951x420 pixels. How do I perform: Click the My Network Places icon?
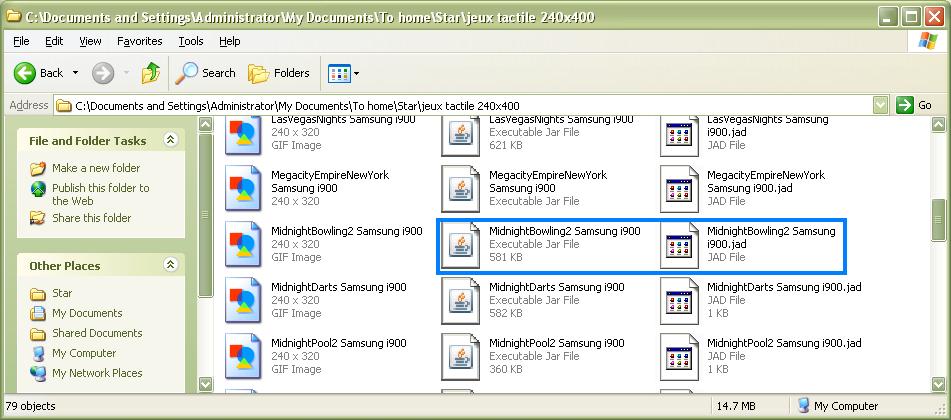(x=38, y=373)
